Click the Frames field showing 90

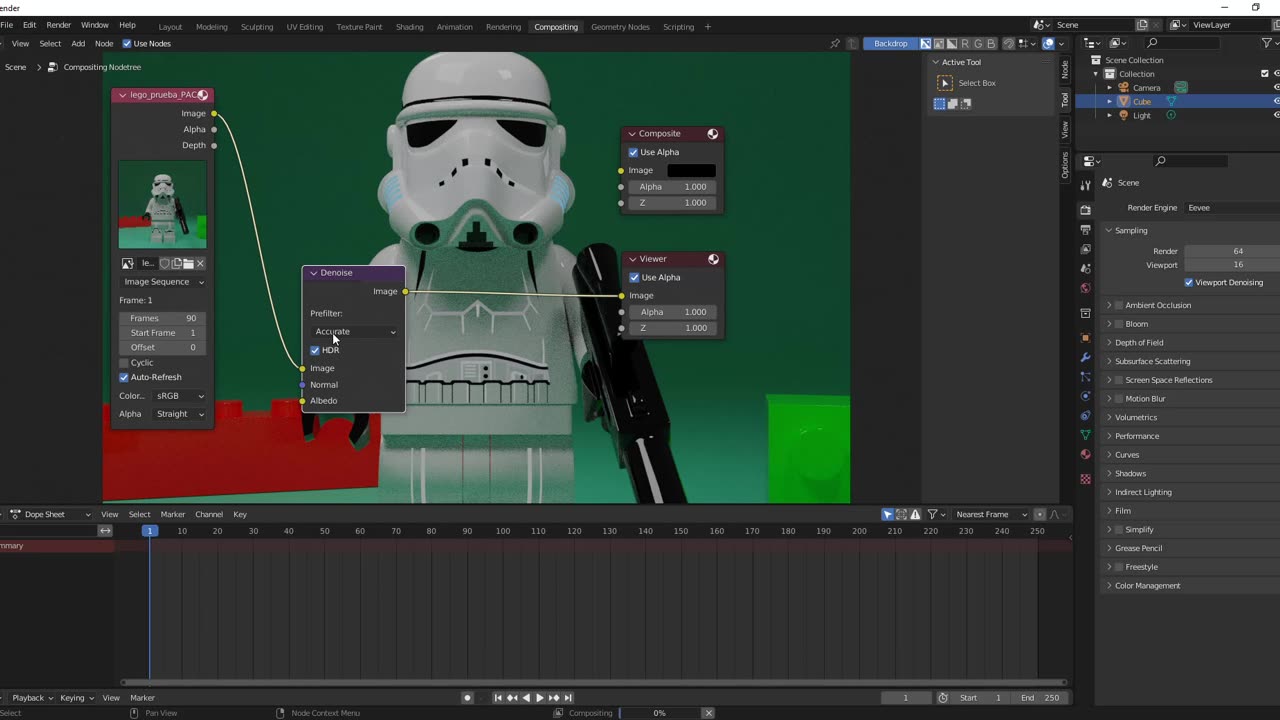coord(162,318)
